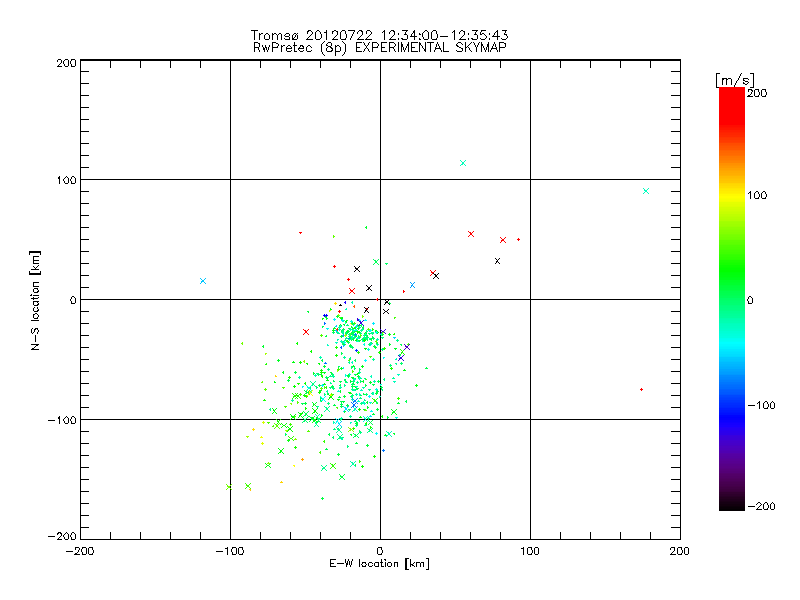Click the colorbar tick label '200'
This screenshot has width=800, height=600.
(x=757, y=93)
